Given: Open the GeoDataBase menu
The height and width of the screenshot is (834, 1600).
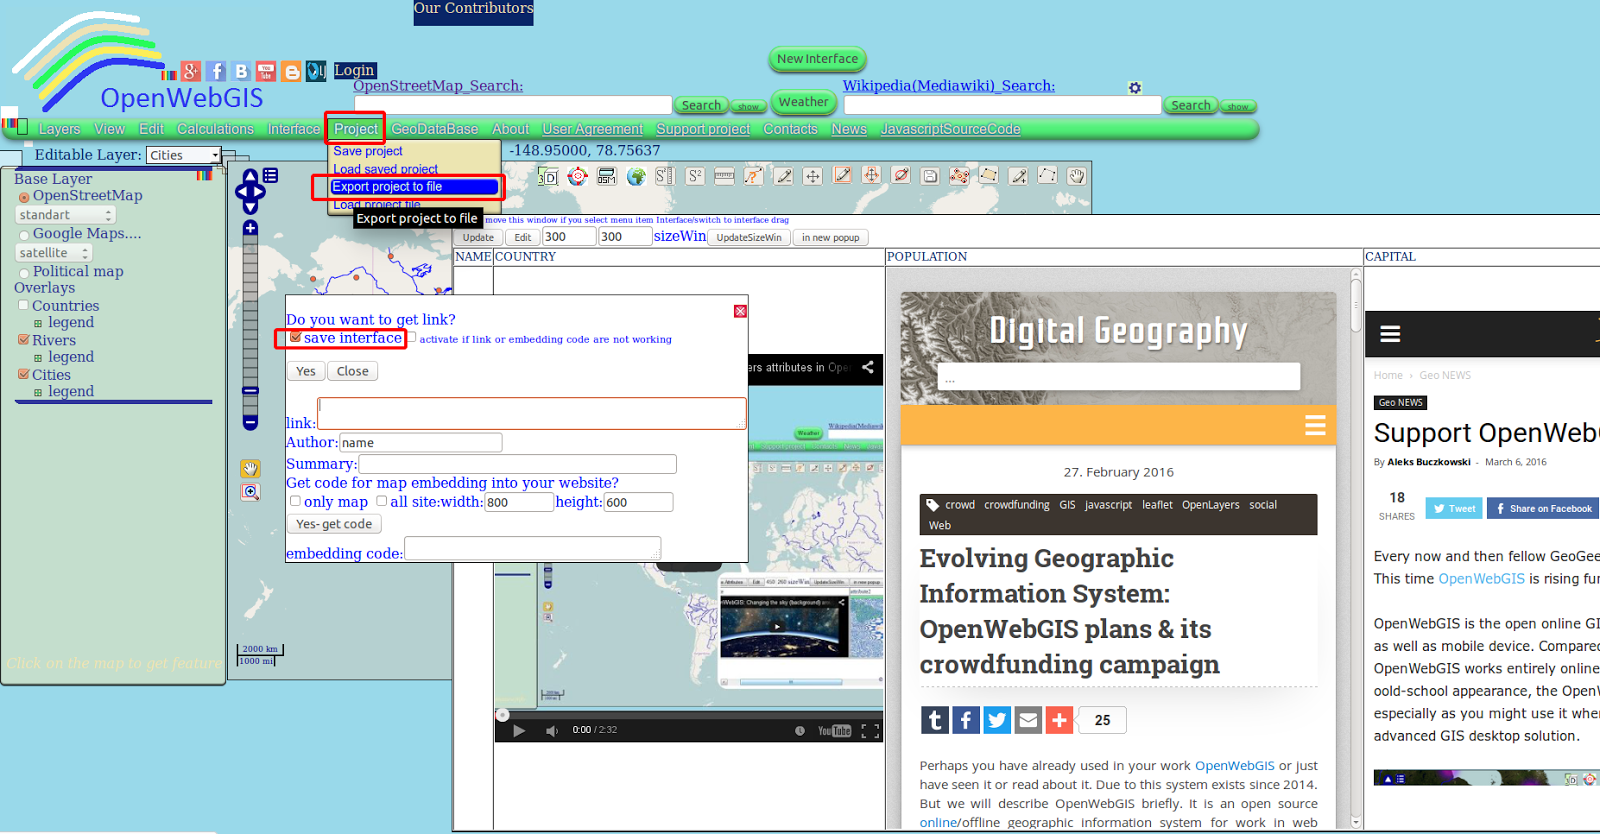Looking at the screenshot, I should [x=434, y=129].
